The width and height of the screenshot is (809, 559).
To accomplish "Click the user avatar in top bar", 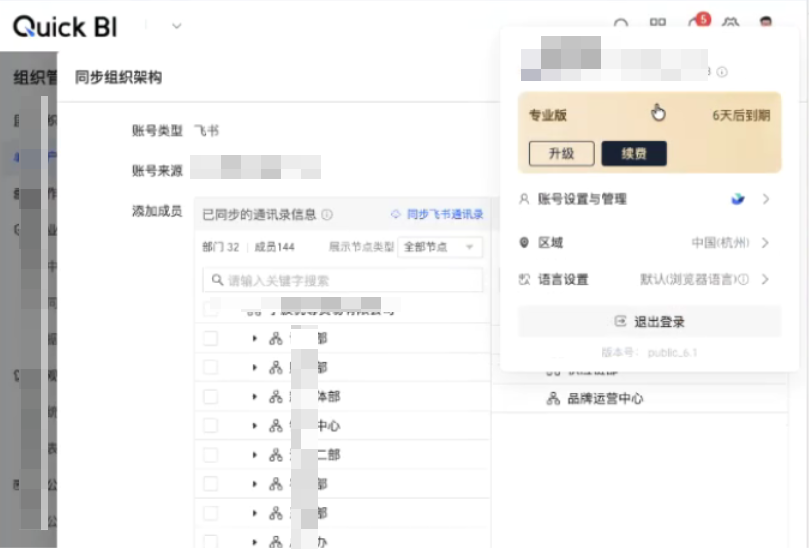I will (766, 22).
